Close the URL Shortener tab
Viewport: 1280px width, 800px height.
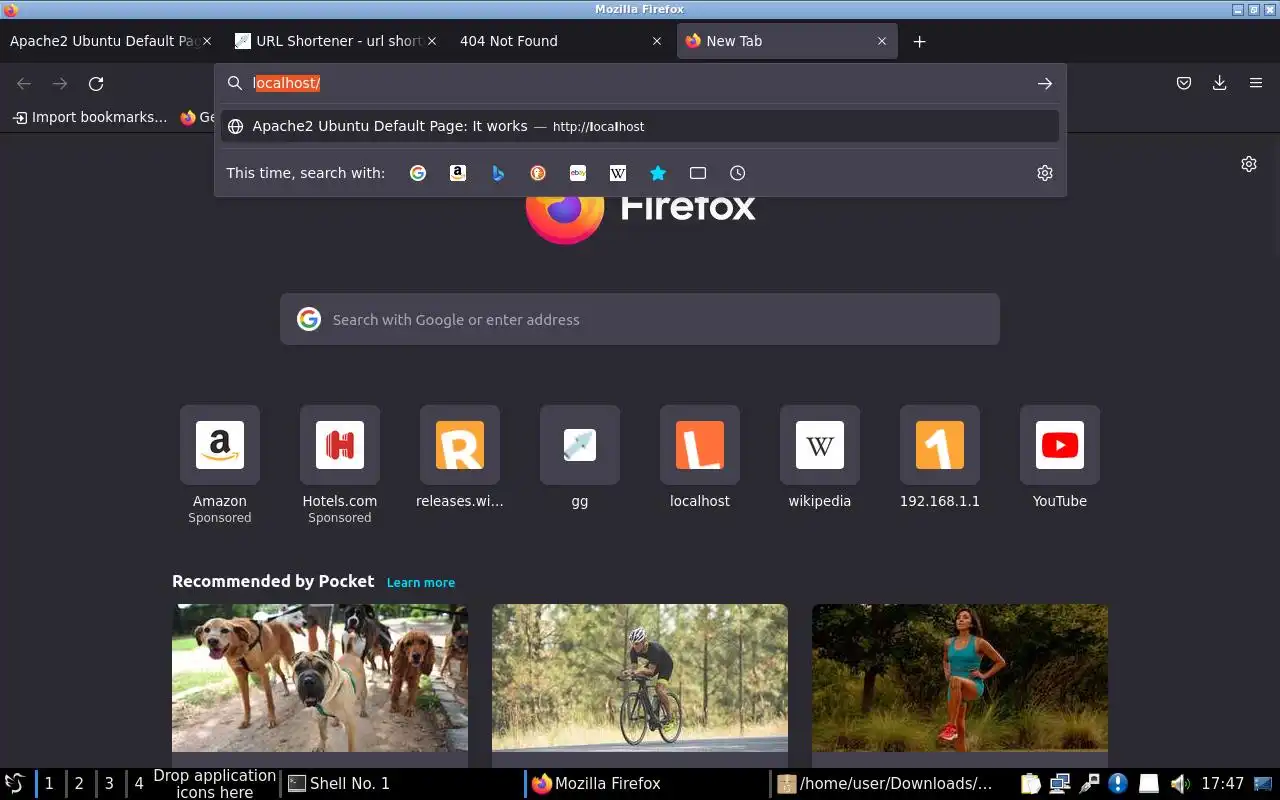pos(432,41)
